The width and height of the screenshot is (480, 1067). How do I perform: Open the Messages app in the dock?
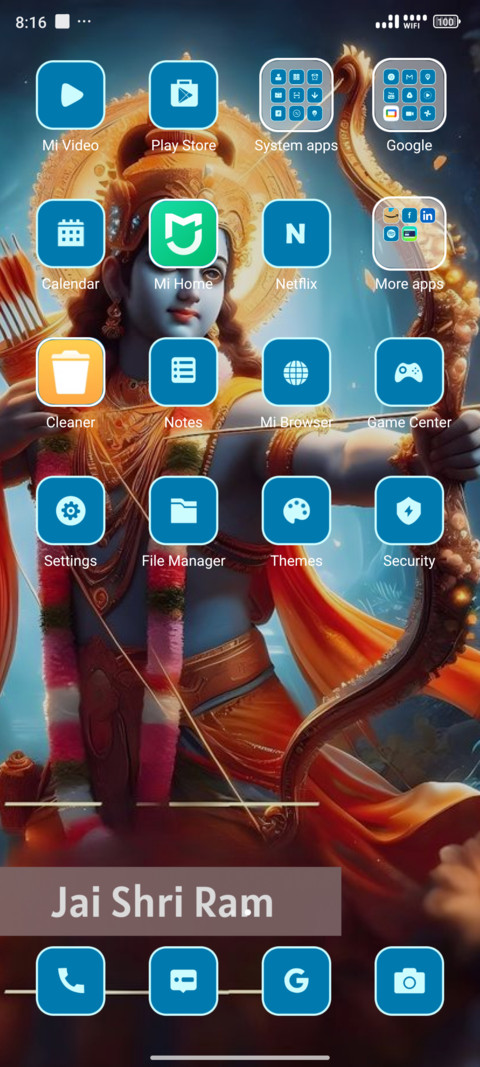coord(183,981)
